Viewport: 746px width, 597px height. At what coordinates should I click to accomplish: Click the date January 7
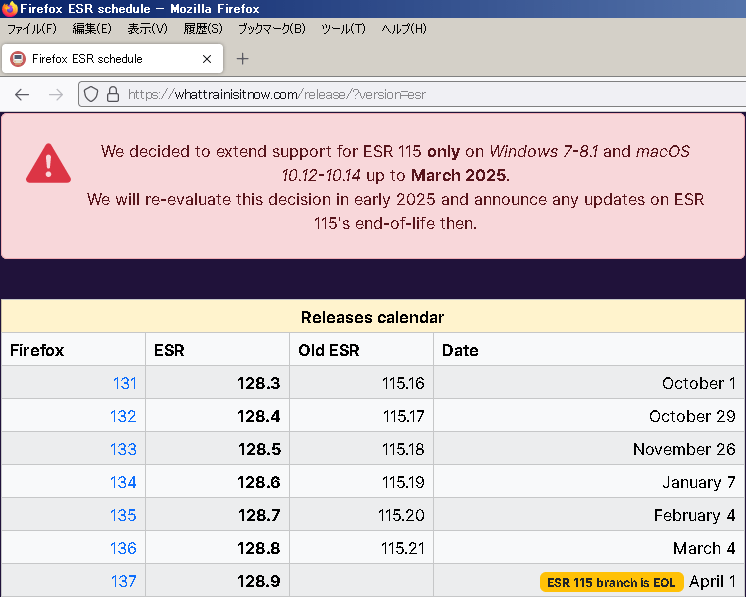[699, 482]
